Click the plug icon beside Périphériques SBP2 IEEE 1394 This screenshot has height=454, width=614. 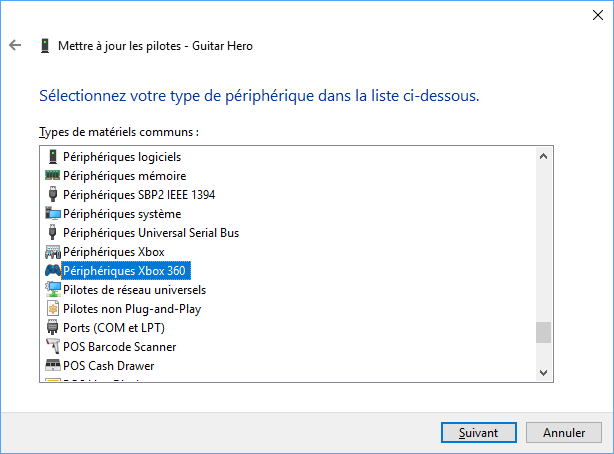coord(52,194)
